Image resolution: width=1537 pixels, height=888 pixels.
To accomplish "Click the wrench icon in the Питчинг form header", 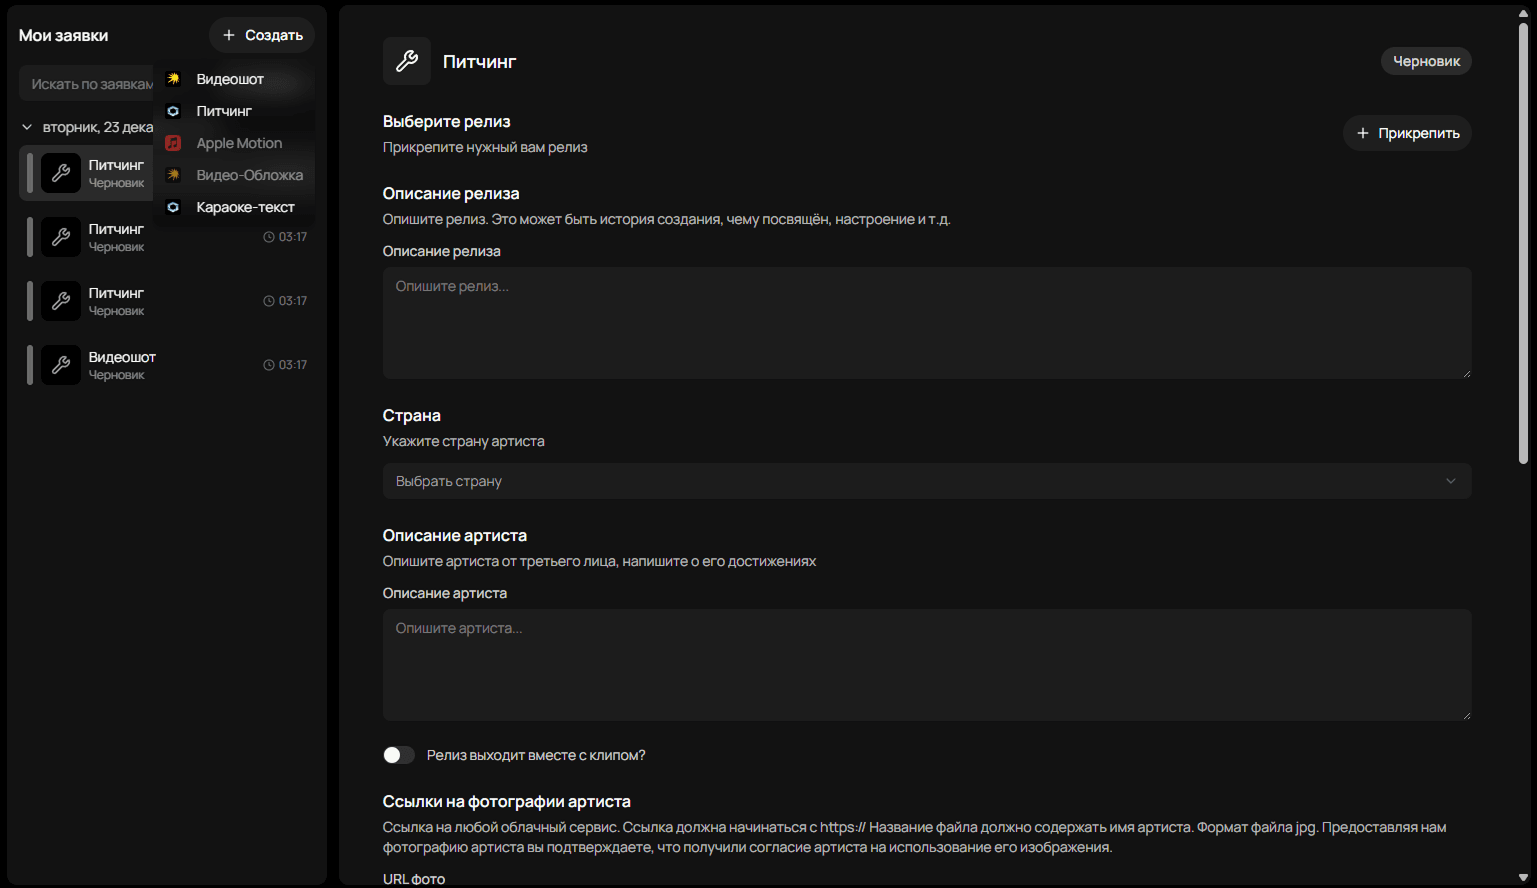I will [406, 61].
